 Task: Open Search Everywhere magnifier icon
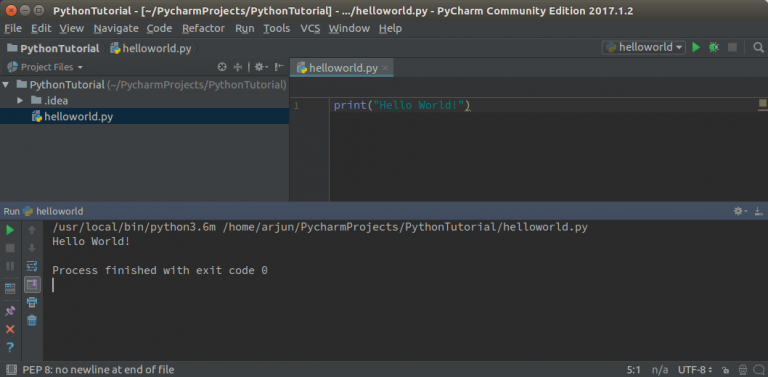pyautogui.click(x=758, y=47)
